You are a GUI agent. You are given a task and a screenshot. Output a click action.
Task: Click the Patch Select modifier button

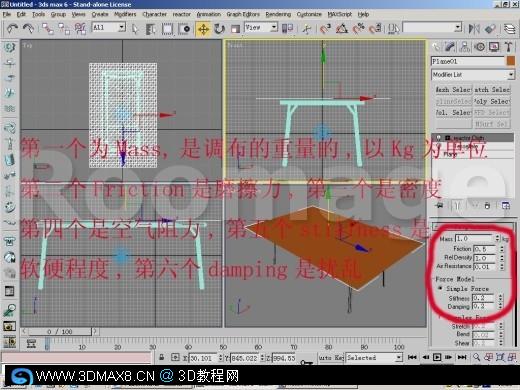coord(492,90)
